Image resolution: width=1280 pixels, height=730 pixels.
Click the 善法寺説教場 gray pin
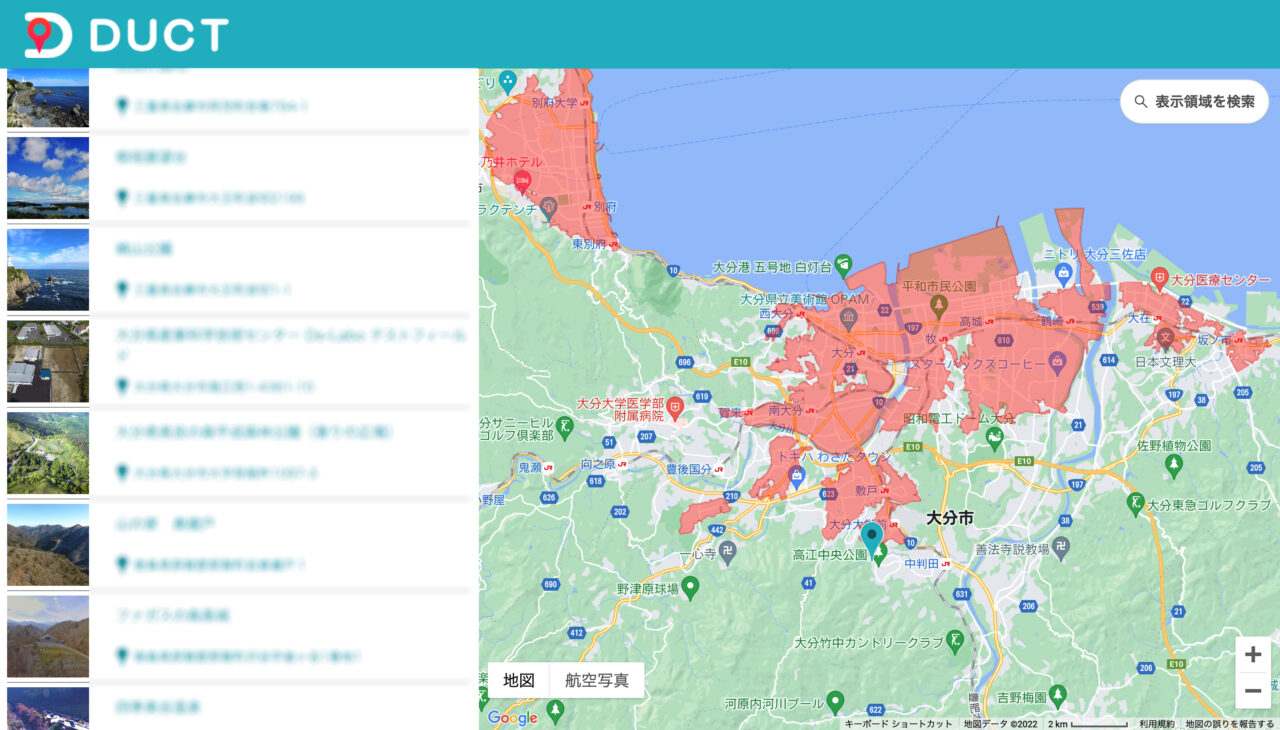click(x=1061, y=547)
